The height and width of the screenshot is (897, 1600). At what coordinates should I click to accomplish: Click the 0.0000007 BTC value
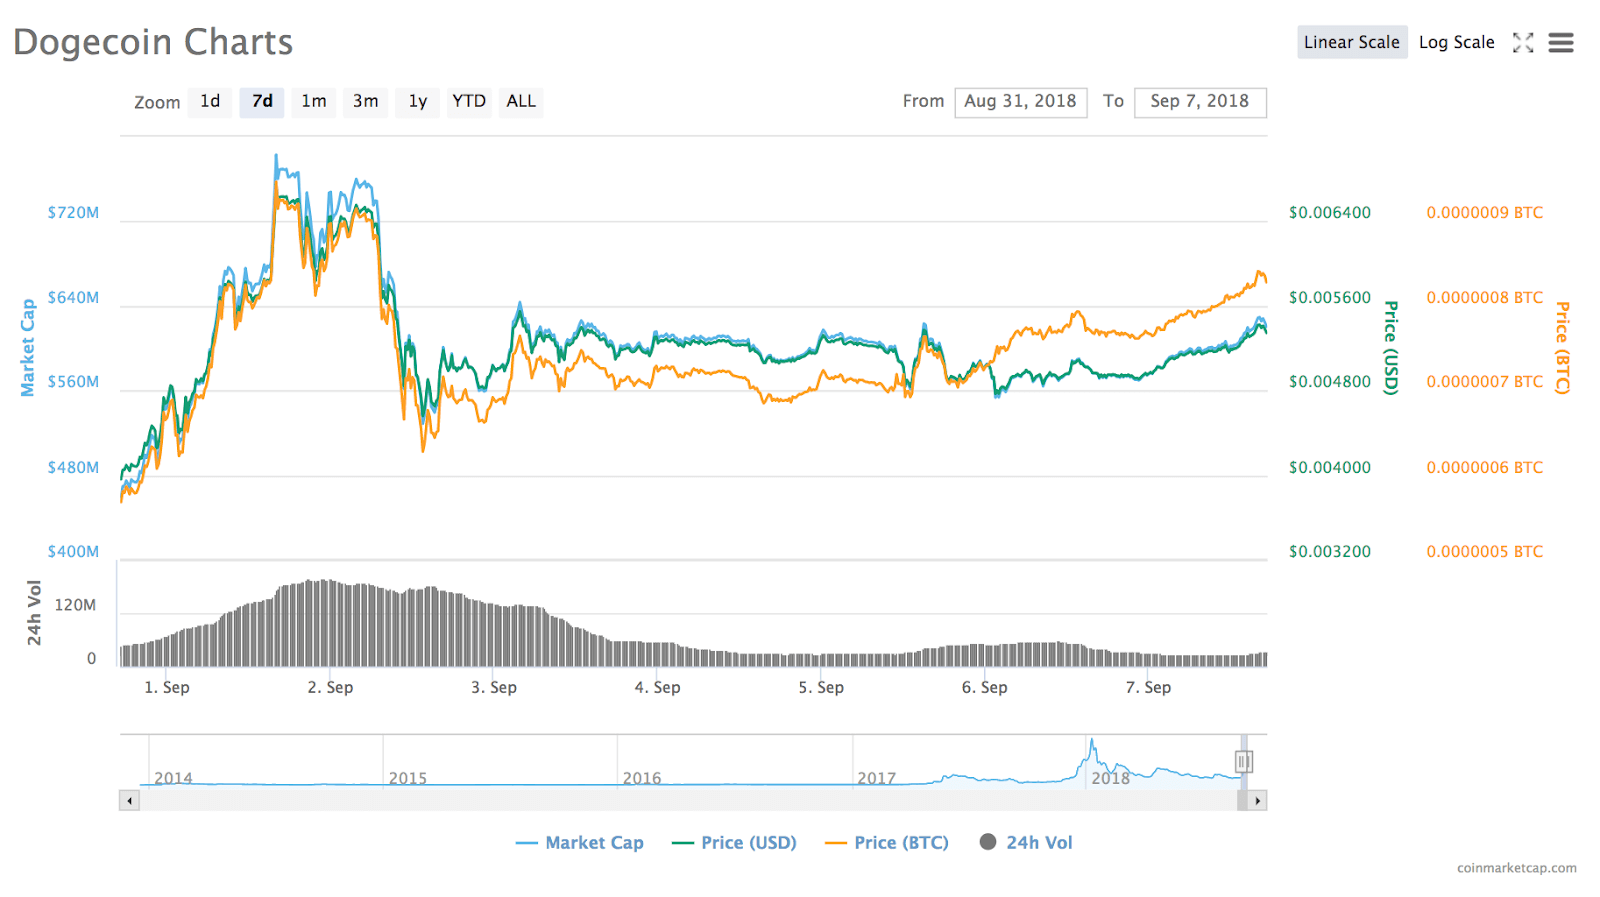click(x=1485, y=382)
